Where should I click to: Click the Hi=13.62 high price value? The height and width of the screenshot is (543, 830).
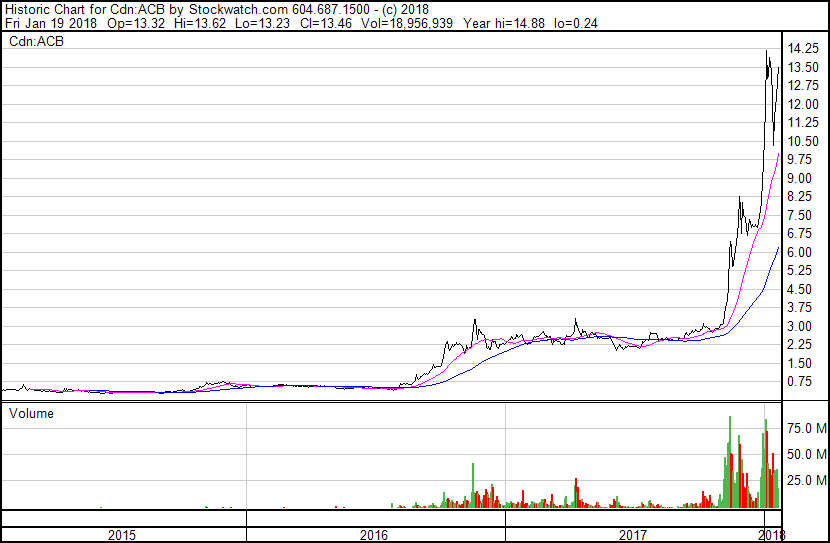click(199, 24)
